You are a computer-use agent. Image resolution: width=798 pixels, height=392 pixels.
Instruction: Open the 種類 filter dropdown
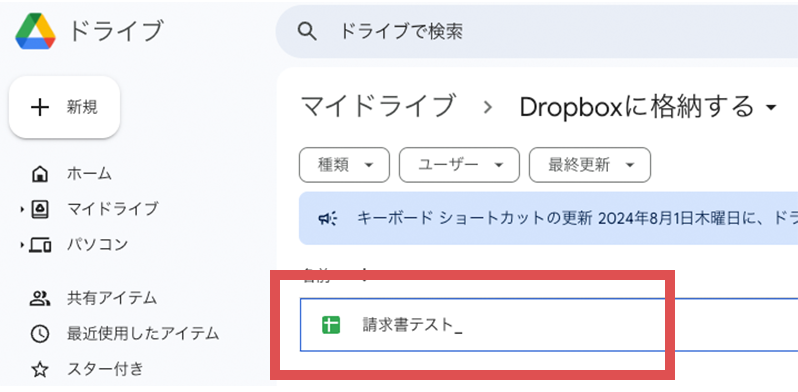coord(345,165)
